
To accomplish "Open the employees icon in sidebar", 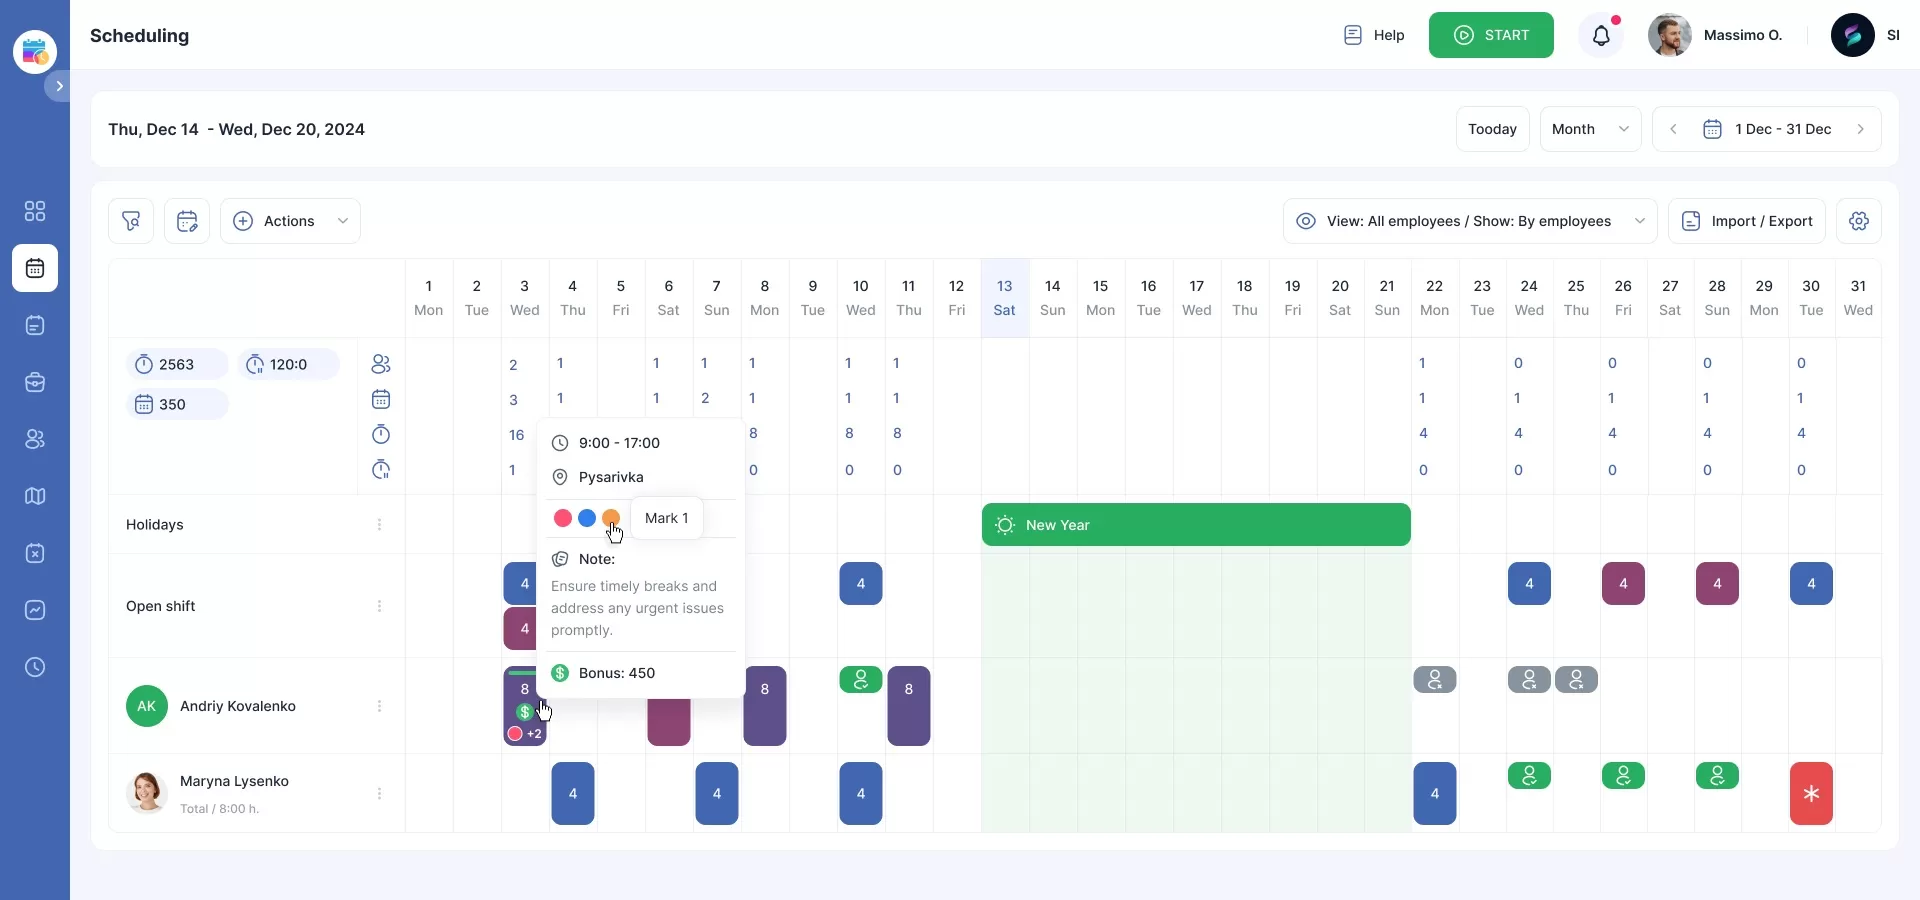I will tap(35, 439).
